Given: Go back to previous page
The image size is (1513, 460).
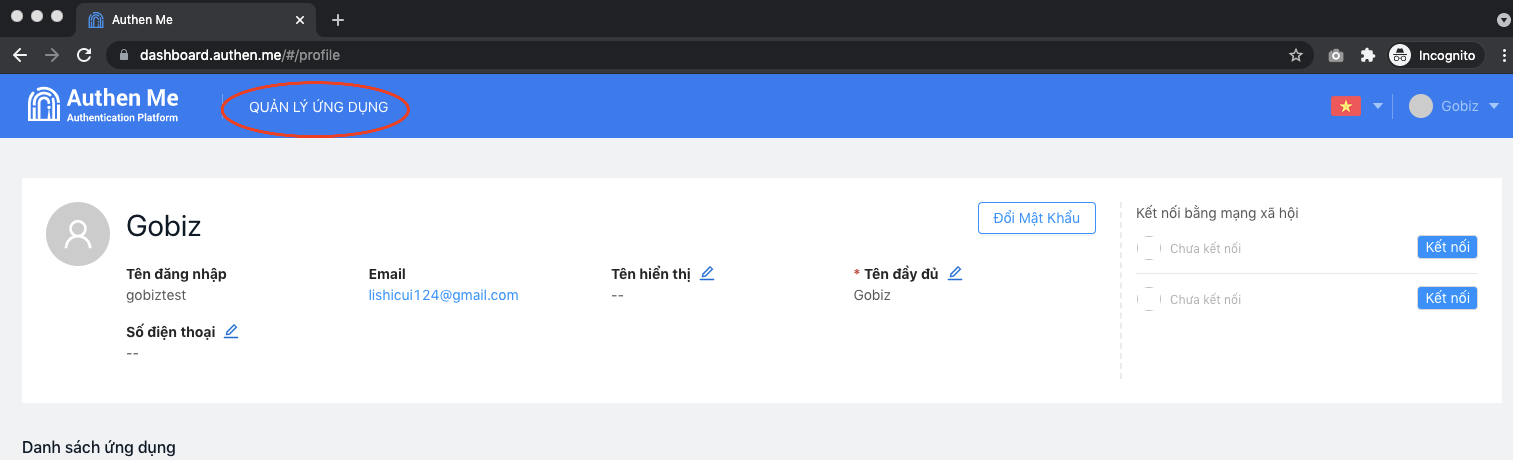Looking at the screenshot, I should pyautogui.click(x=20, y=56).
